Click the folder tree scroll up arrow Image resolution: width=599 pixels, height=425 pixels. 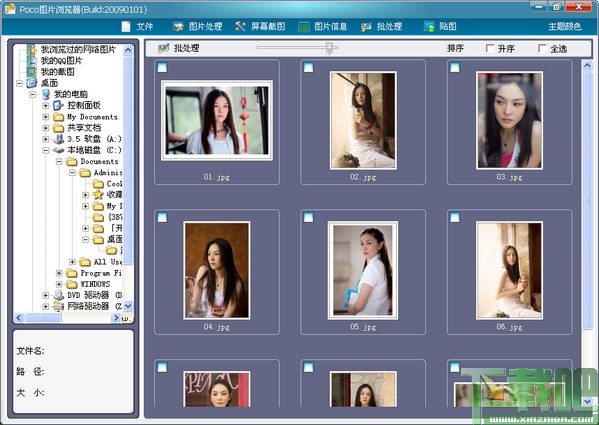click(x=128, y=50)
